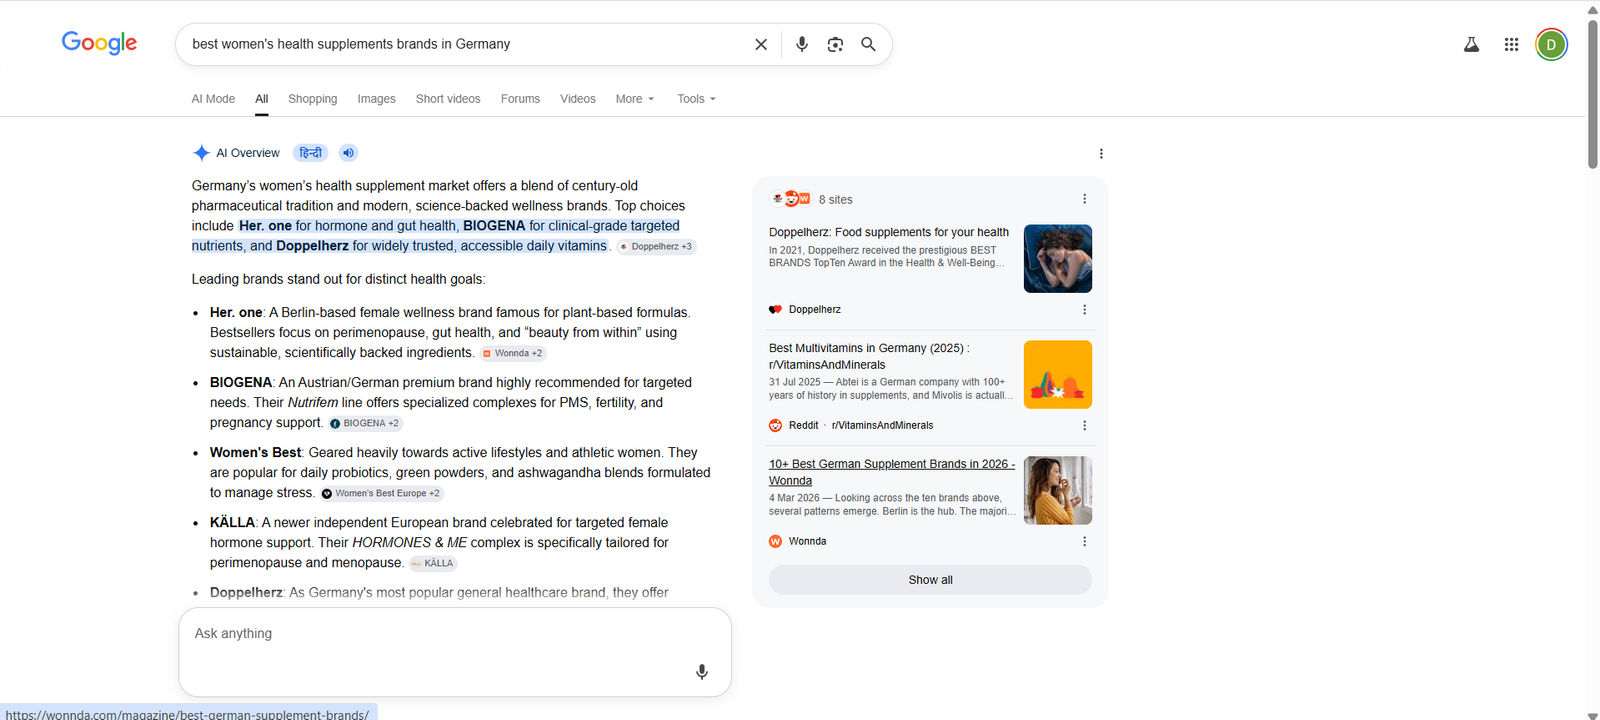The height and width of the screenshot is (720, 1600).
Task: Open Search Labs flask icon
Action: click(x=1471, y=44)
